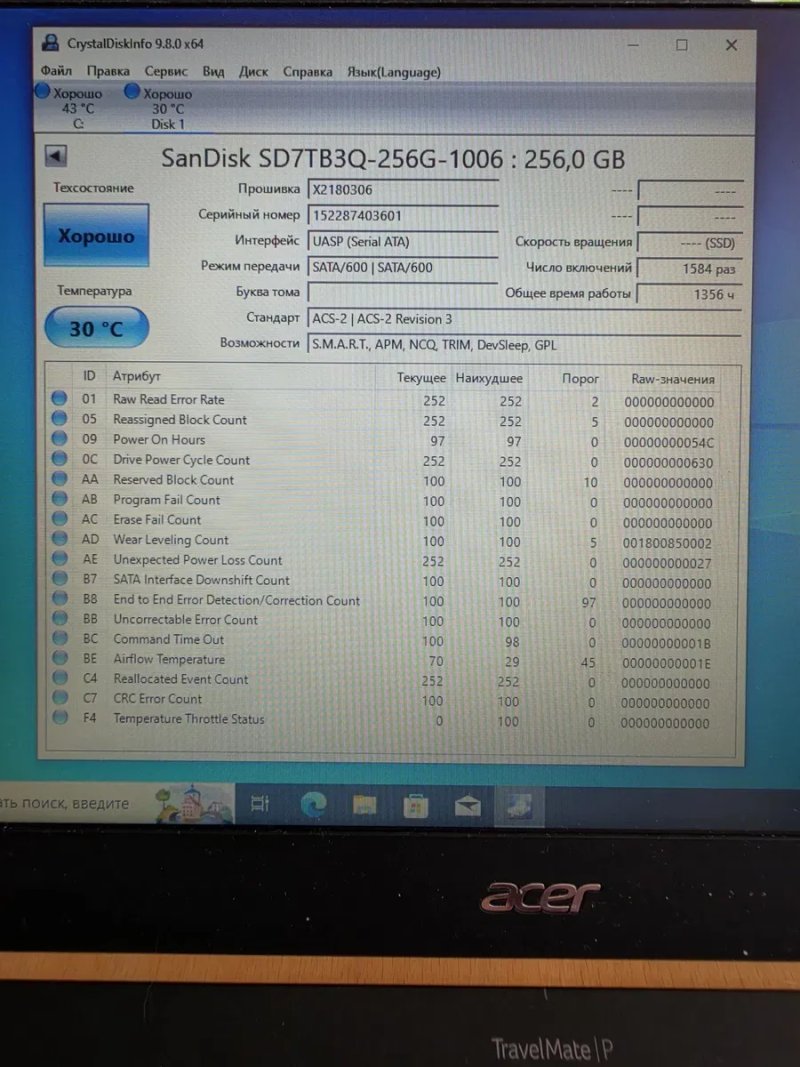800x1067 pixels.
Task: Click status dot of Wear Leveling Count
Action: [x=59, y=538]
